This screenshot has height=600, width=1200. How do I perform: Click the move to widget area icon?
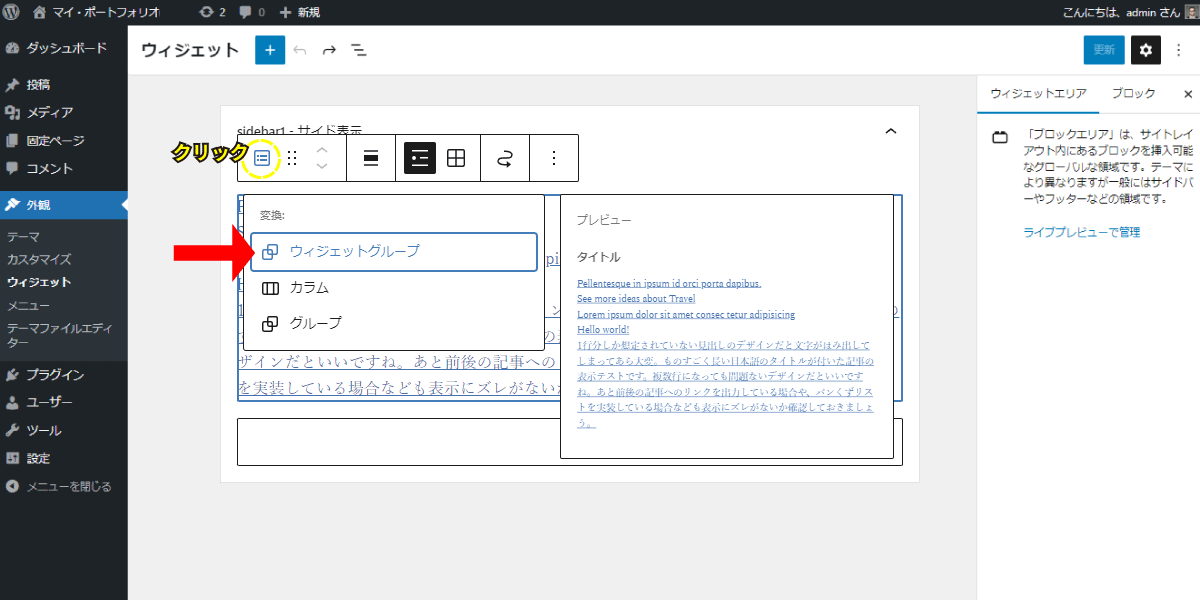pyautogui.click(x=506, y=158)
